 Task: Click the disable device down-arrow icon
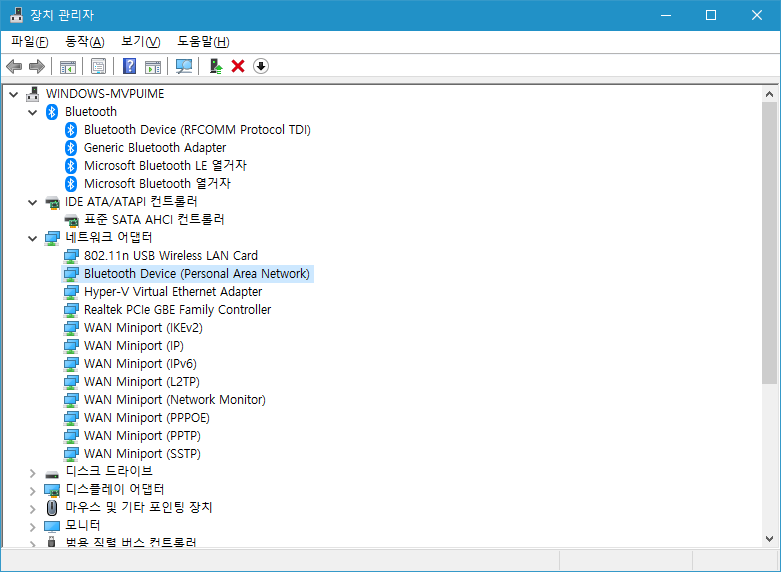coord(260,66)
